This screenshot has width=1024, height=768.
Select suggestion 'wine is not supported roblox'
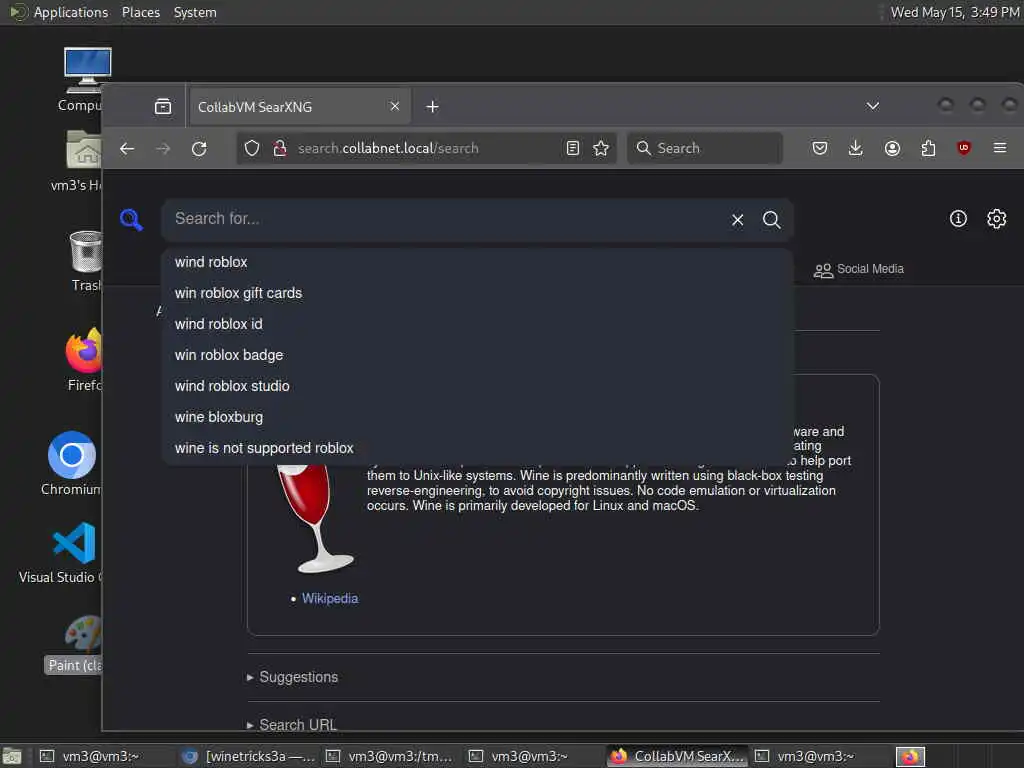[477, 448]
